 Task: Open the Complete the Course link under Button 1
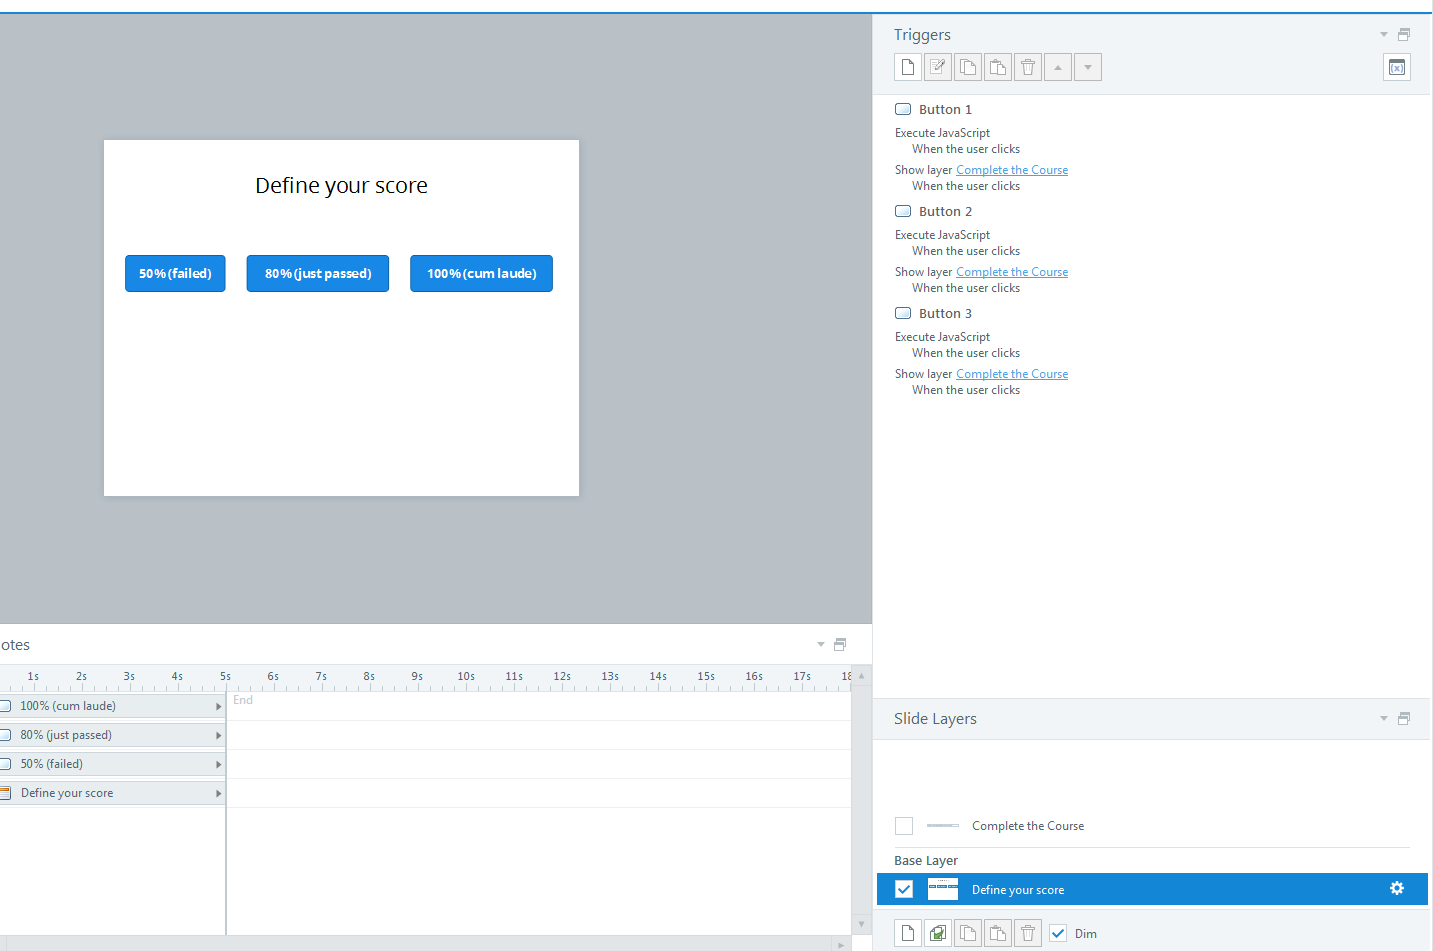1011,170
